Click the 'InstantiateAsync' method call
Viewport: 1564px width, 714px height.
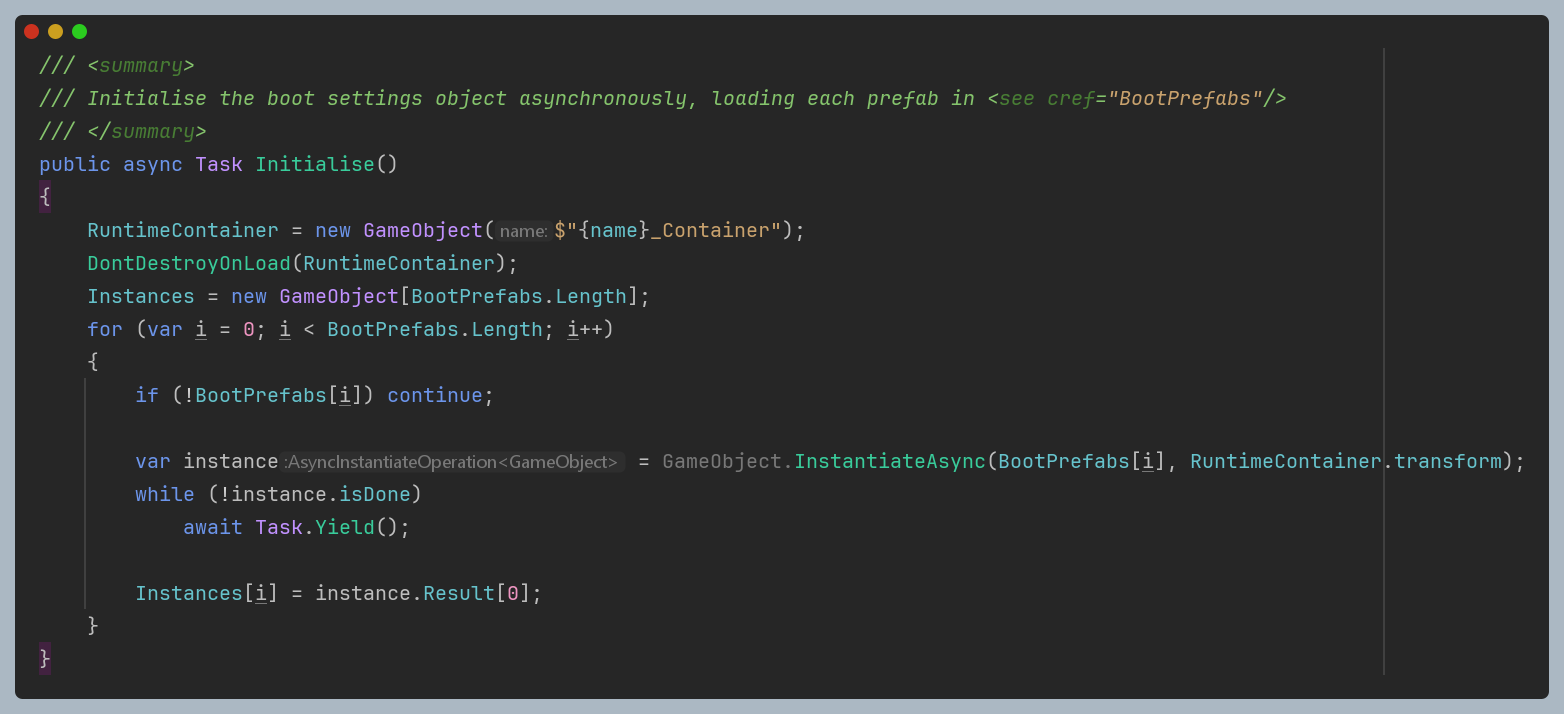click(x=890, y=461)
